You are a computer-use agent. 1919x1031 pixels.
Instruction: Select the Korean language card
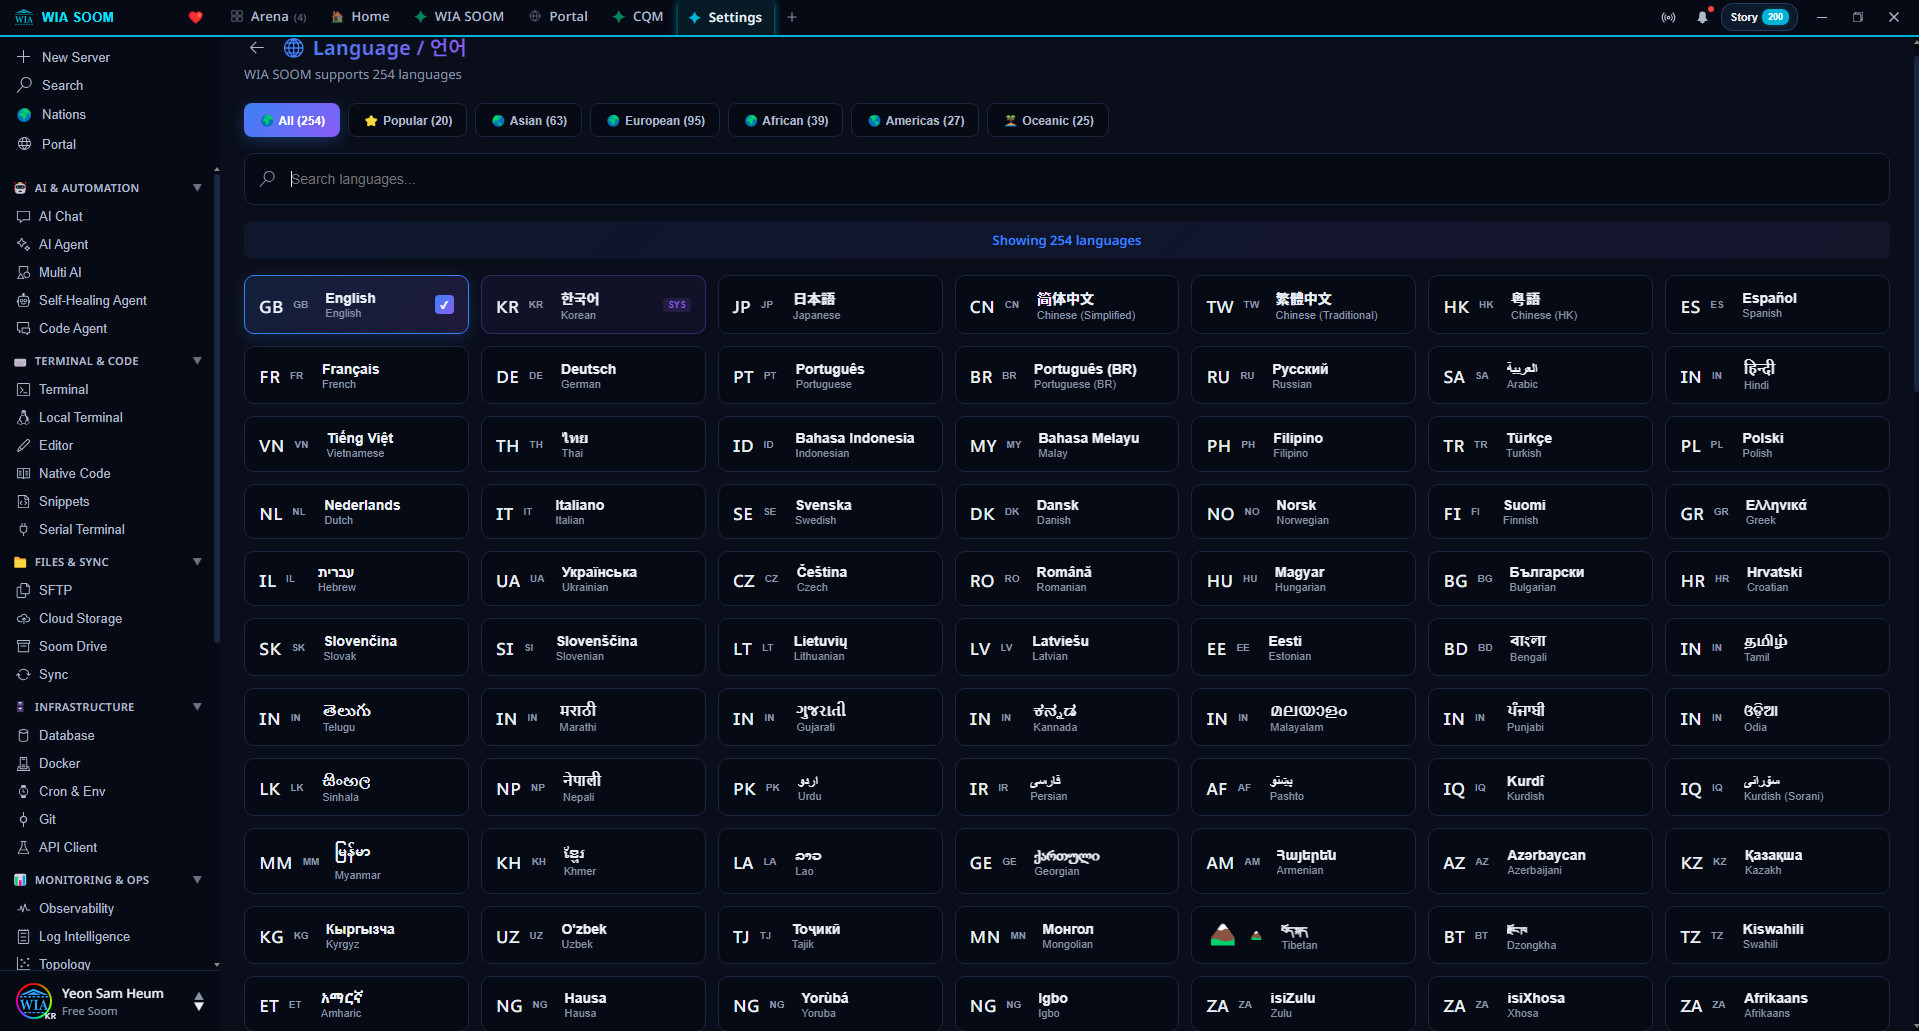click(x=592, y=305)
